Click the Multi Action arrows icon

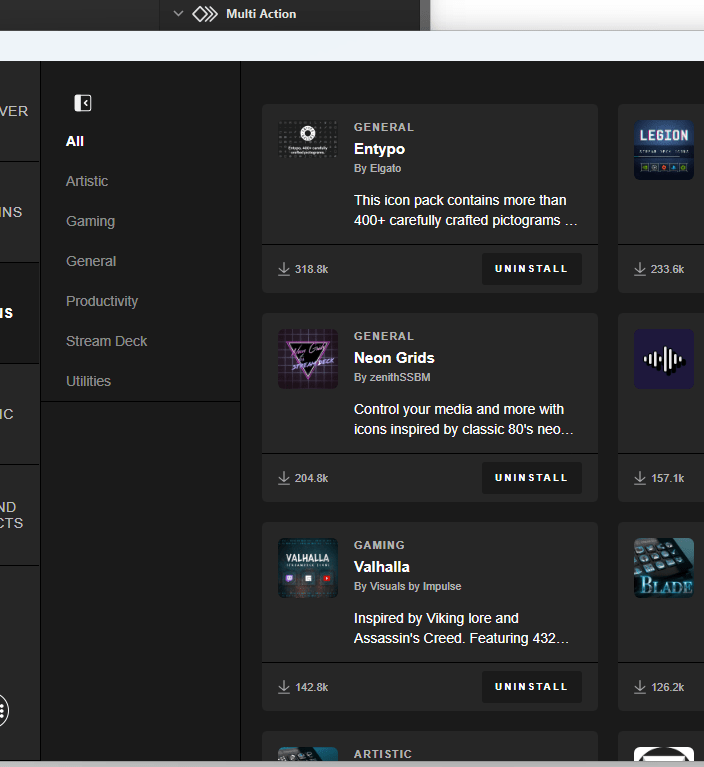pyautogui.click(x=205, y=14)
